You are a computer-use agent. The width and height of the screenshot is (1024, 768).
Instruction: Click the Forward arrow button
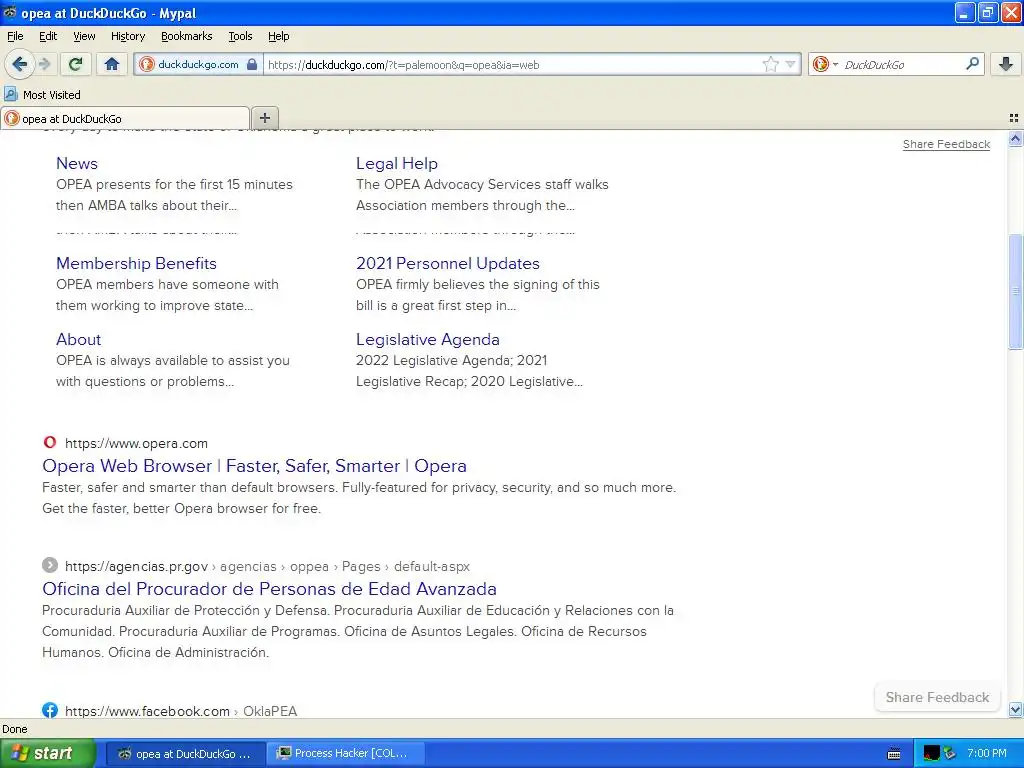[x=44, y=64]
